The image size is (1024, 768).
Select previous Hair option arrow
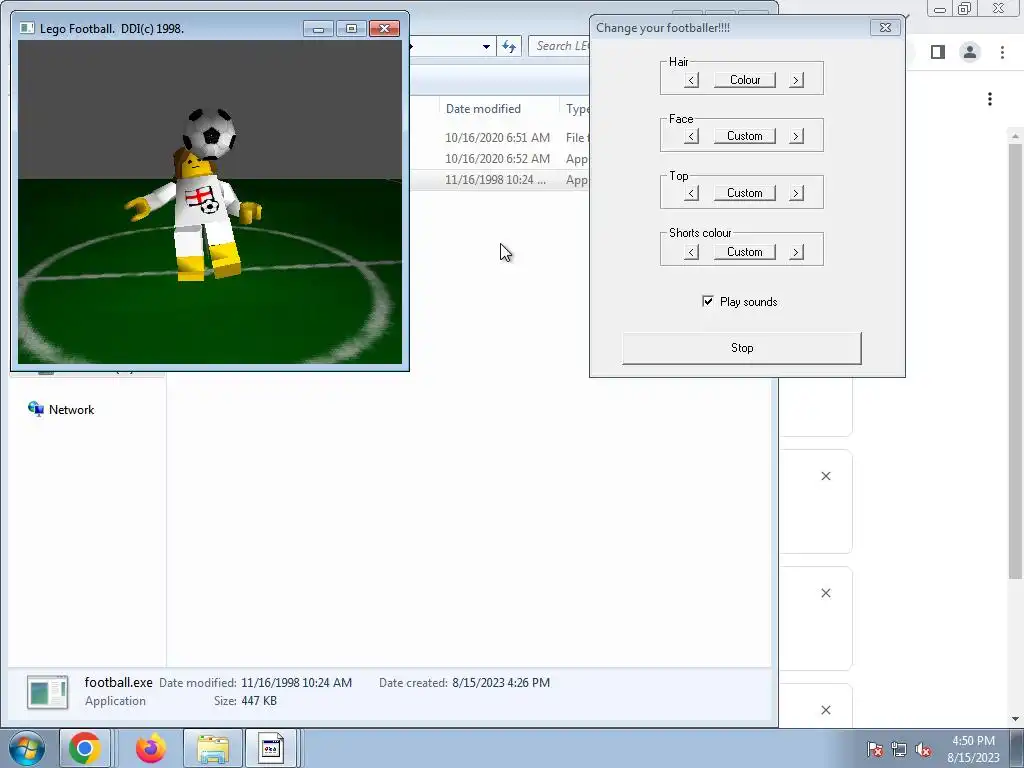(692, 80)
